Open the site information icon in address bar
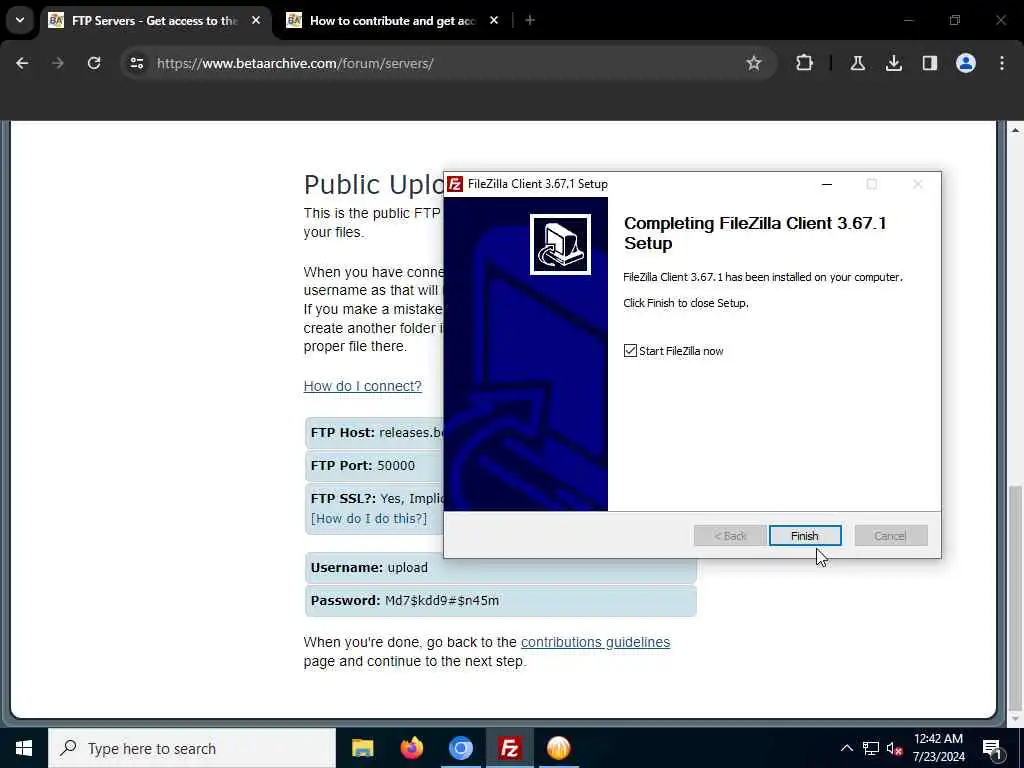Image resolution: width=1024 pixels, height=768 pixels. pos(136,63)
